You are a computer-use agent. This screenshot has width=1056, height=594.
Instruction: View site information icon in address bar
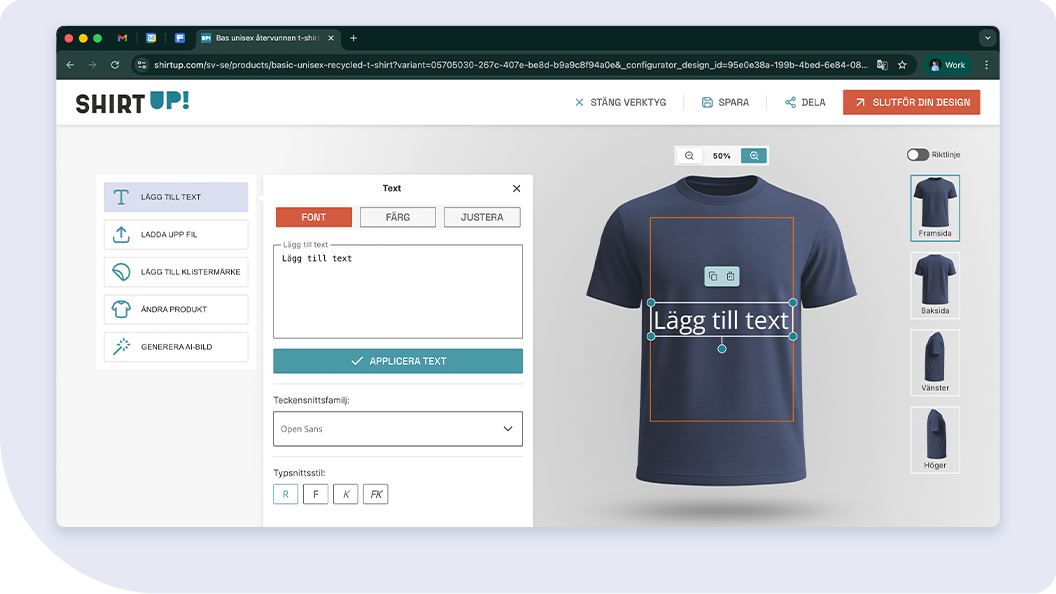click(141, 65)
